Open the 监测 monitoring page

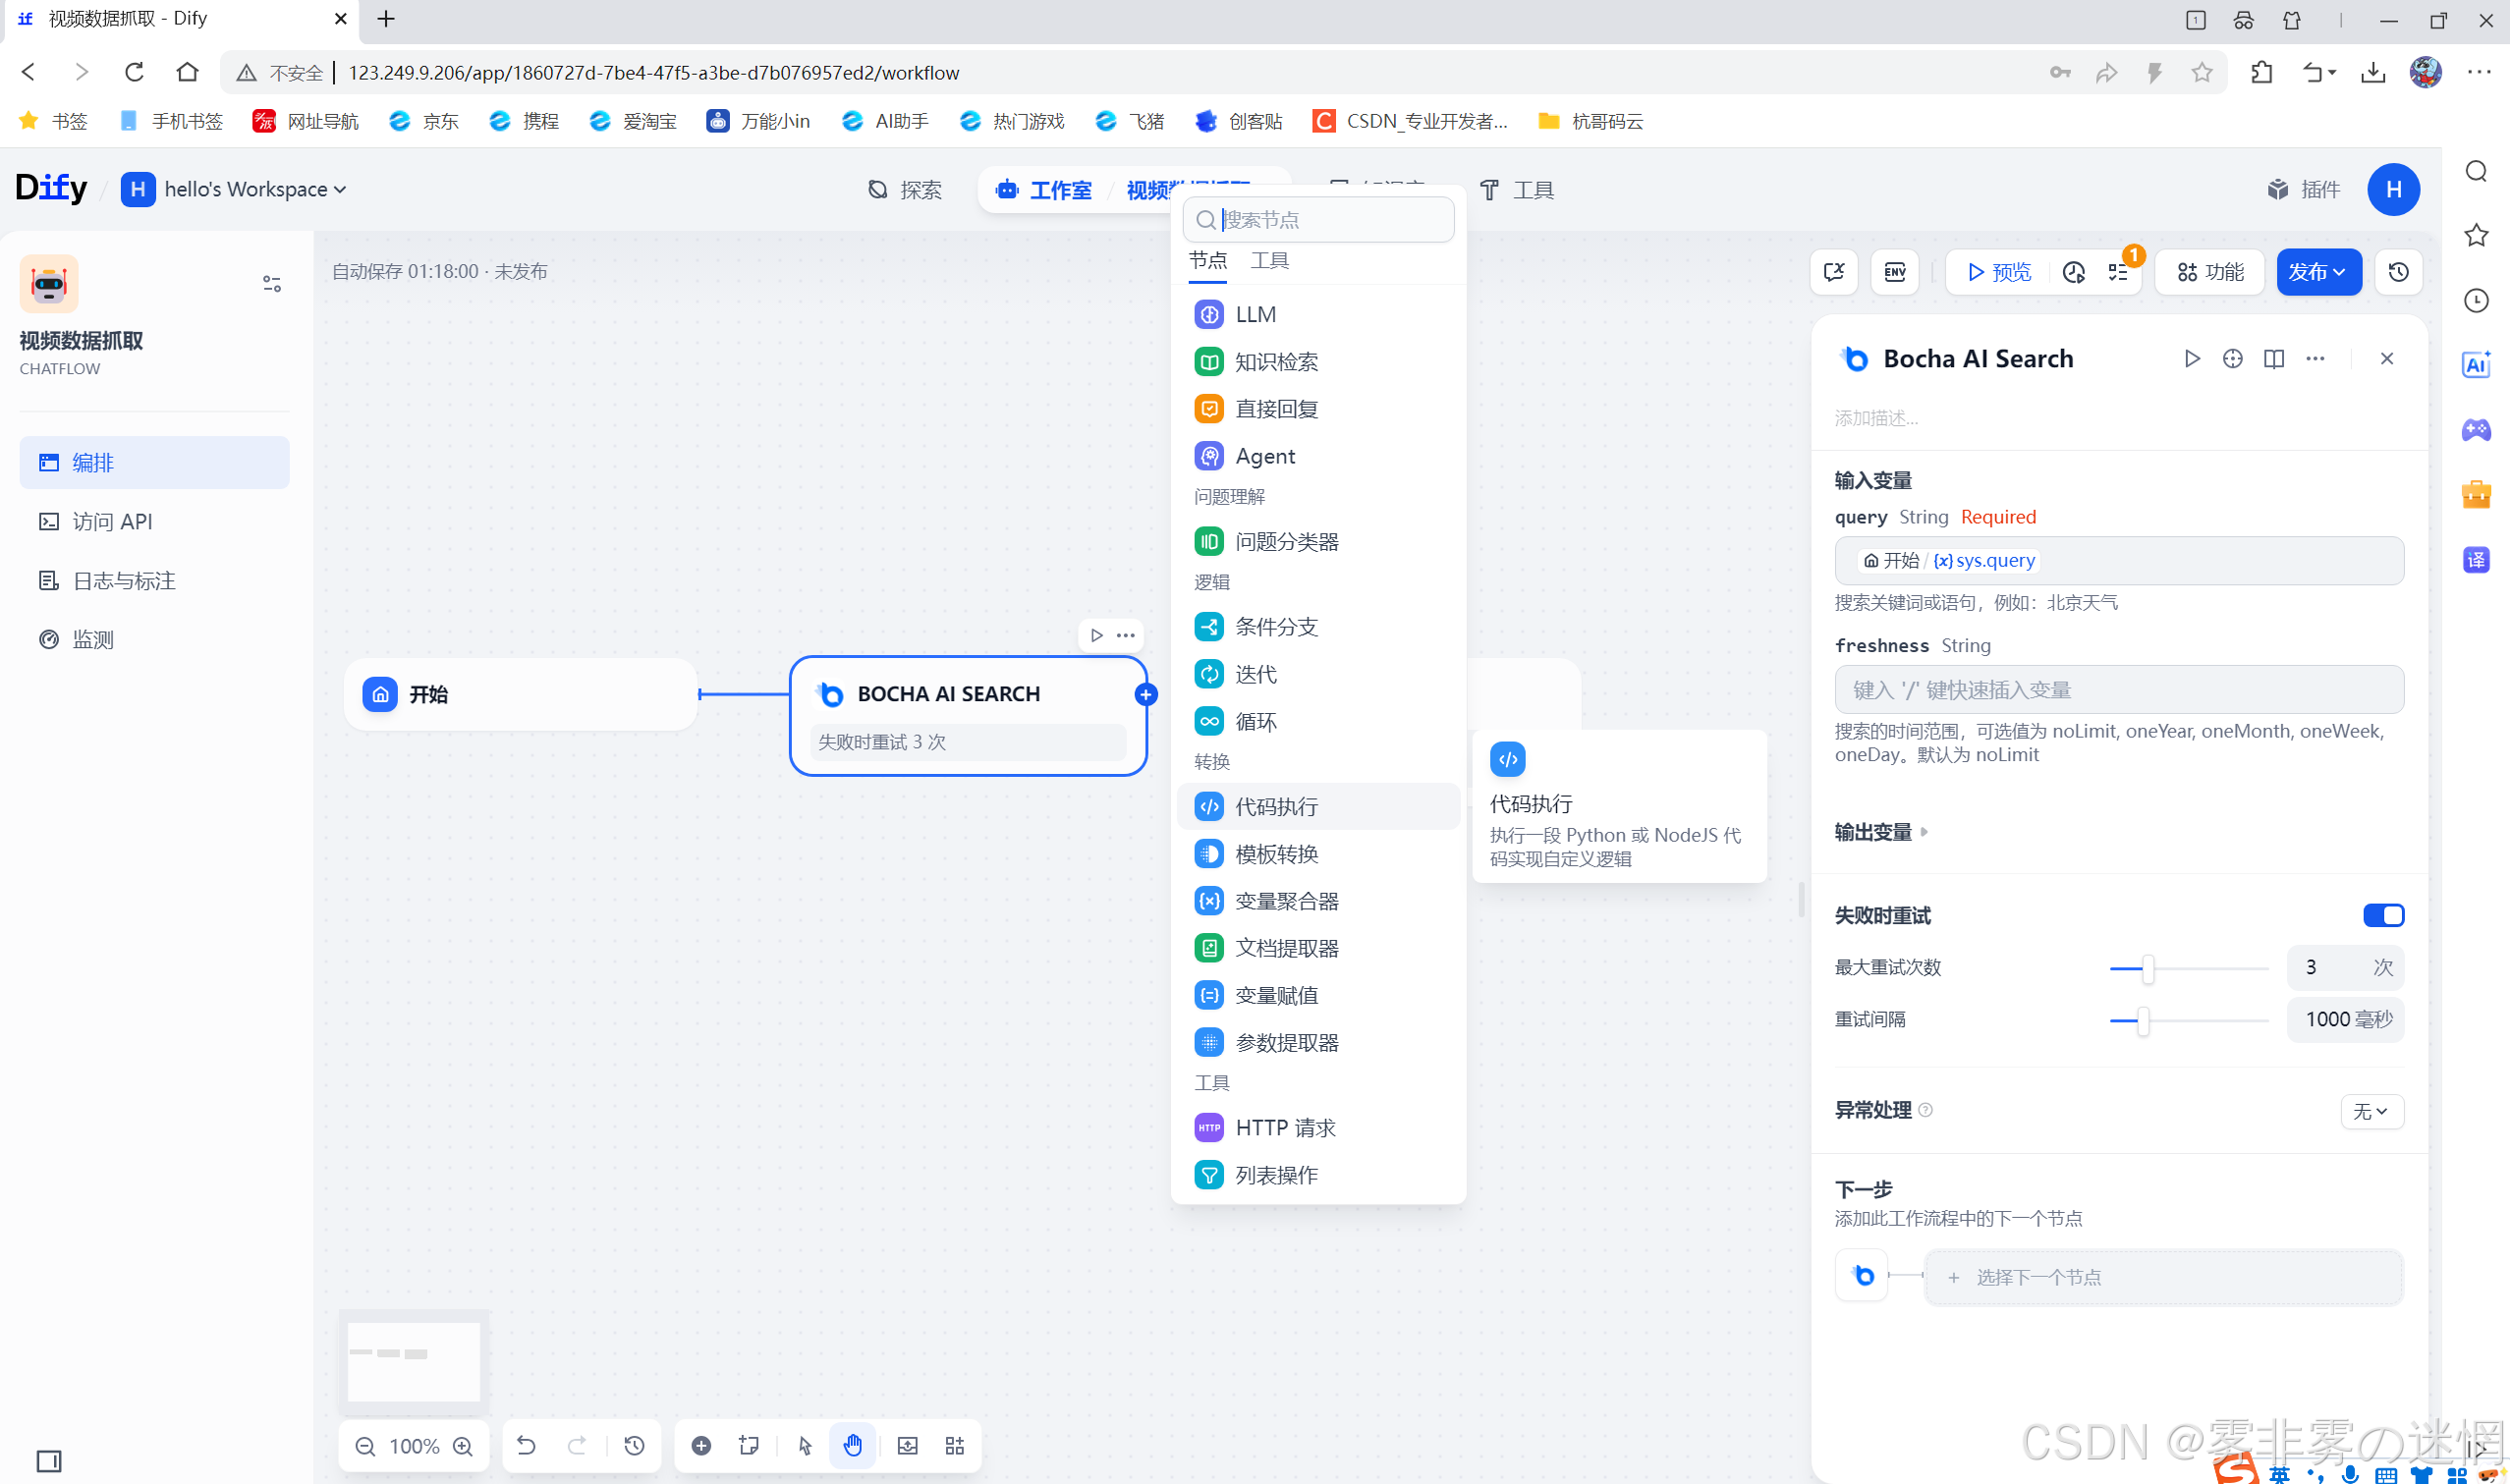(154, 639)
